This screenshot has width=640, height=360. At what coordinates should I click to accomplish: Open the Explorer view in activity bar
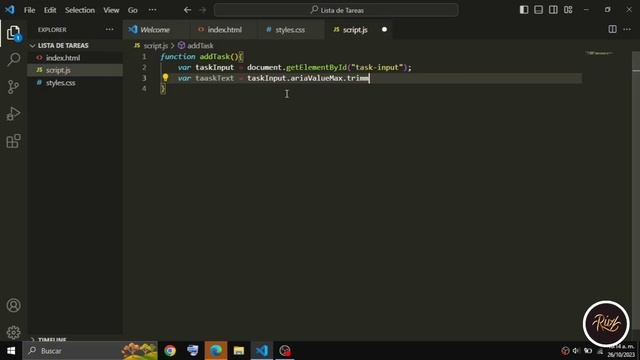coord(13,33)
